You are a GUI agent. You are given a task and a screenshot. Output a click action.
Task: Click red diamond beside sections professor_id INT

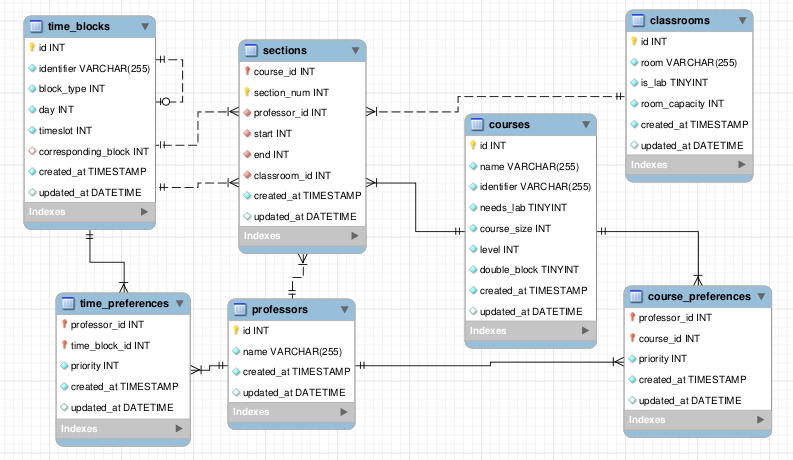[247, 113]
